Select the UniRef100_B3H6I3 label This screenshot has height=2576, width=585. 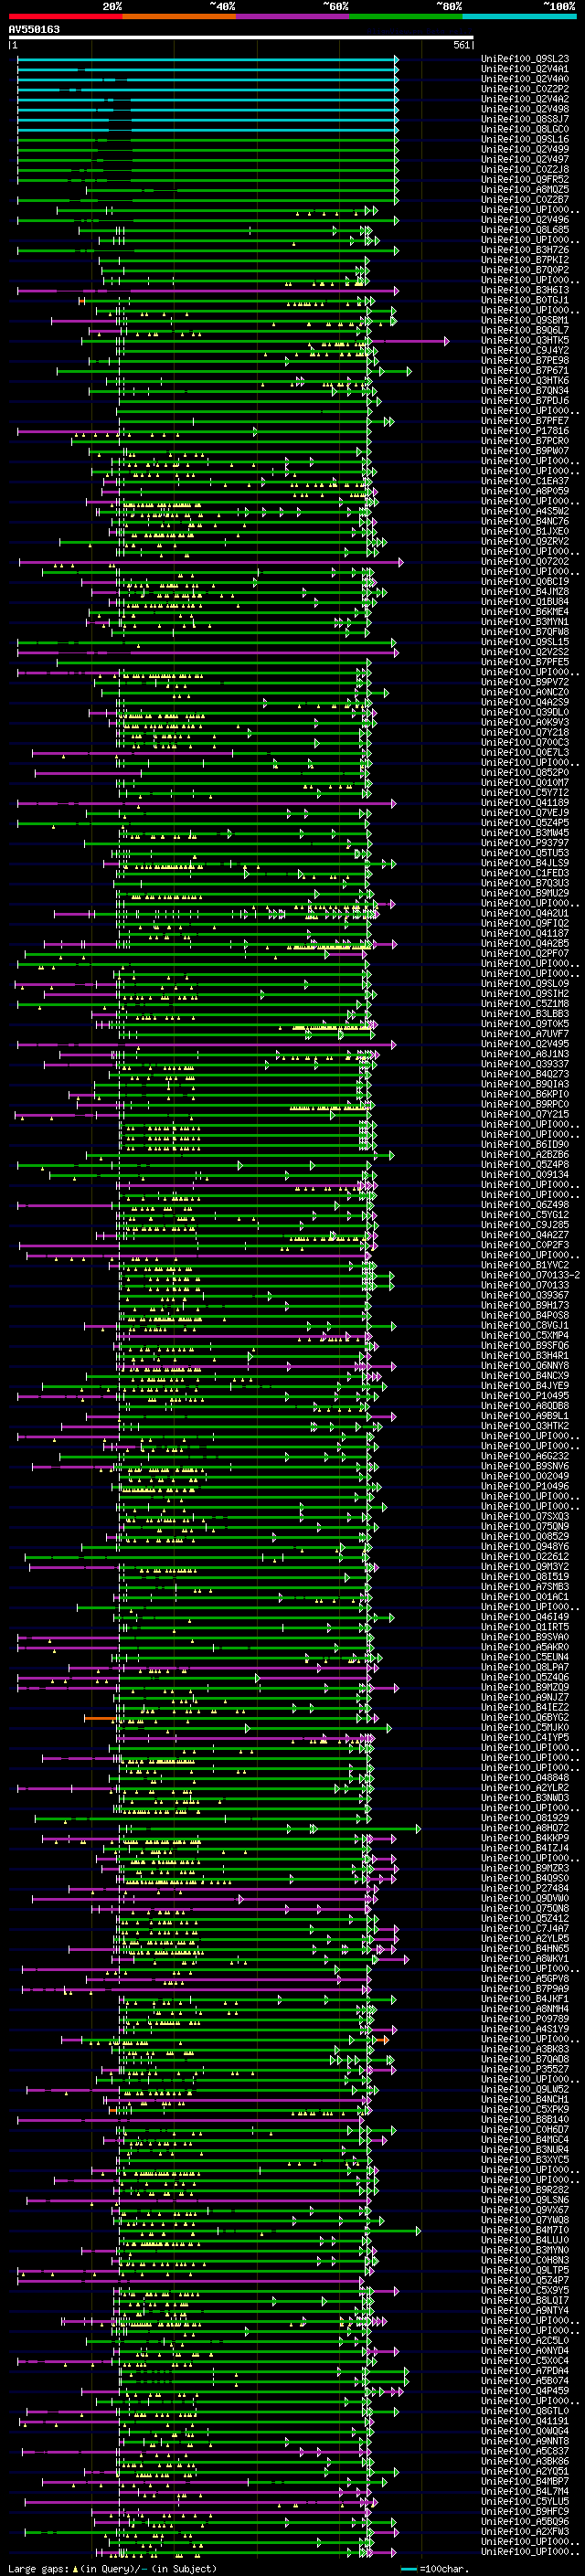(525, 290)
